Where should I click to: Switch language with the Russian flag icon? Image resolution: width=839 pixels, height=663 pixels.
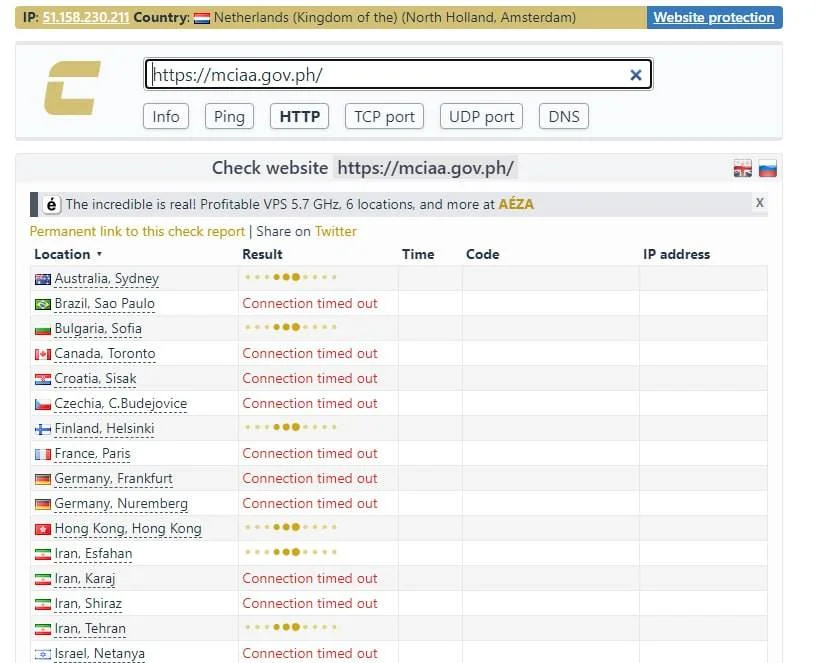tap(767, 169)
